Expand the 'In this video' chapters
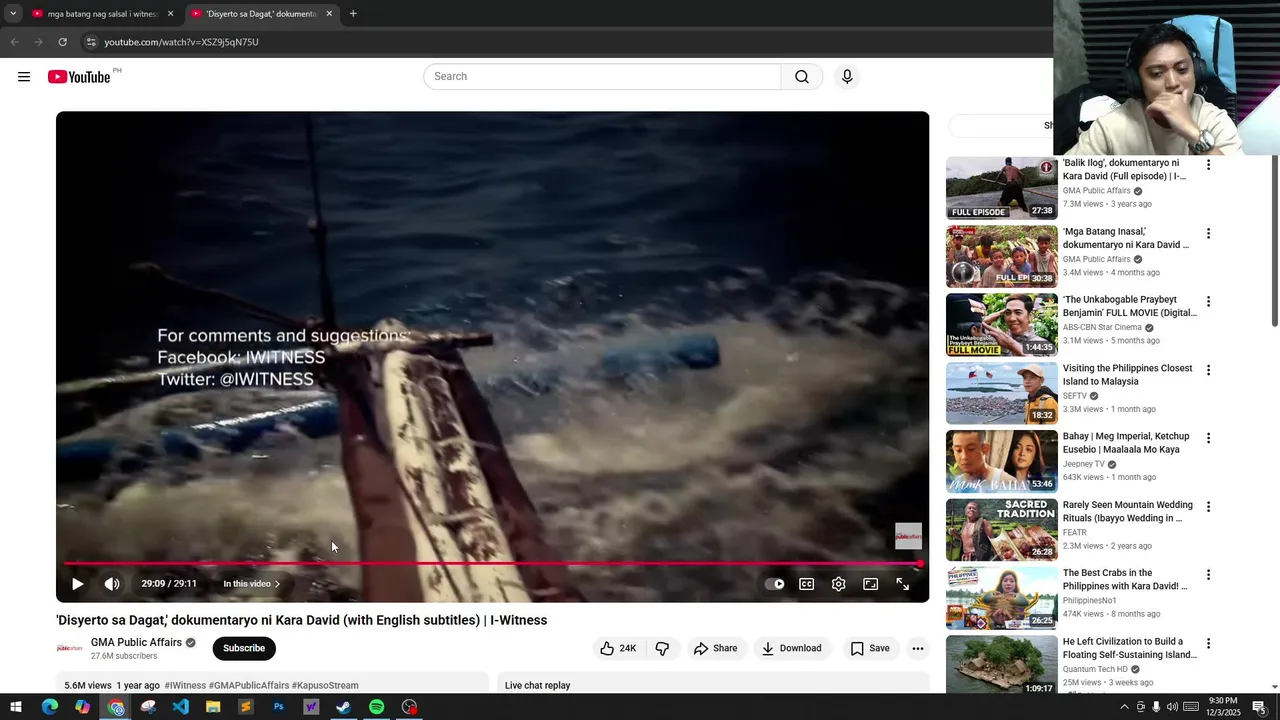The width and height of the screenshot is (1280, 720). coord(251,584)
